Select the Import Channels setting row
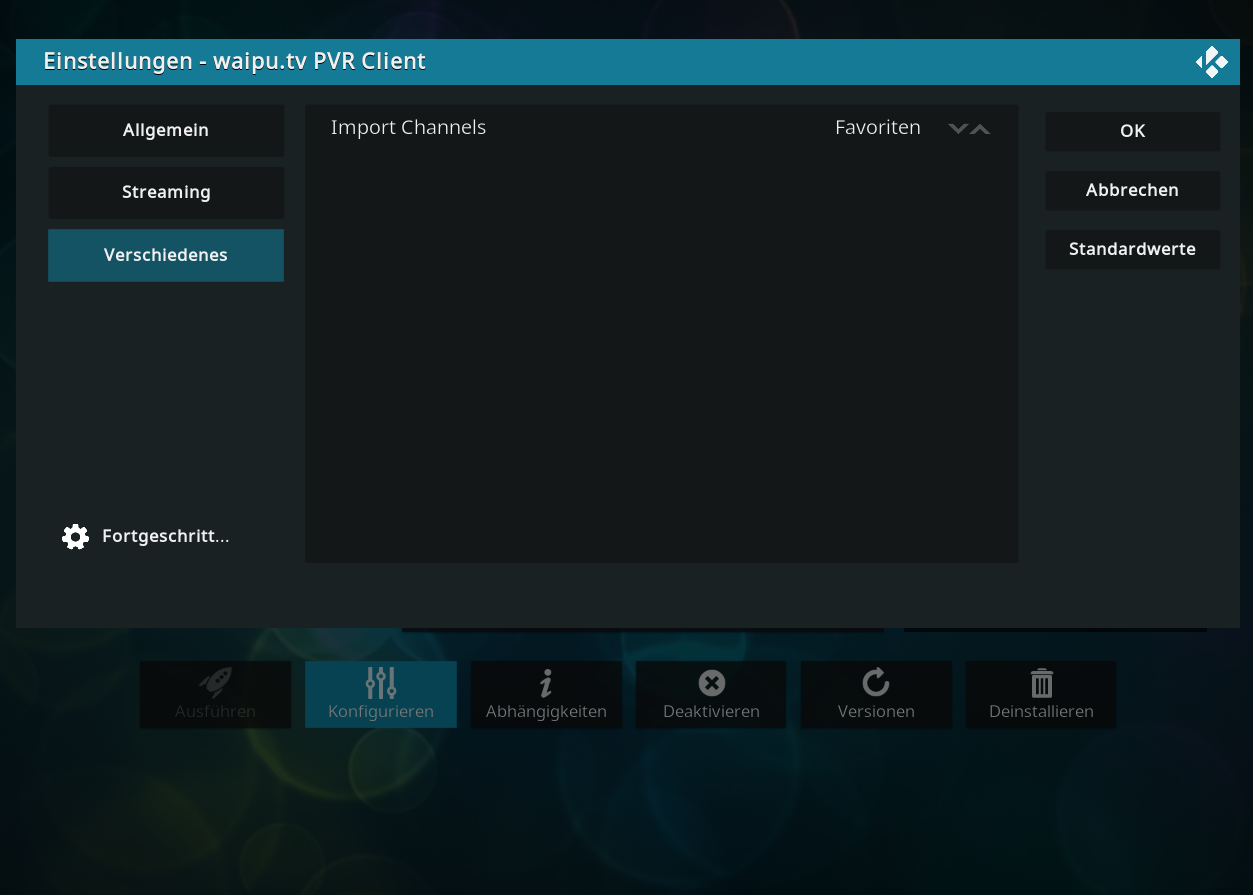1253x895 pixels. click(661, 128)
